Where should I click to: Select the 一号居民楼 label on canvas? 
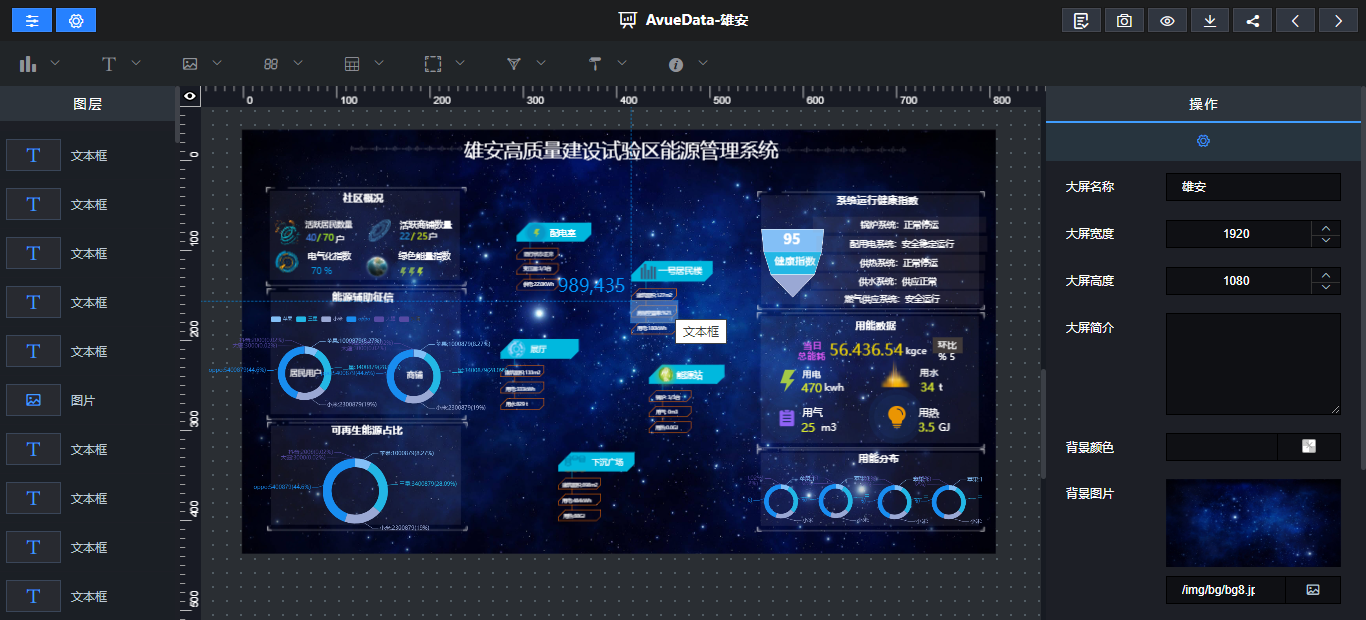point(672,271)
